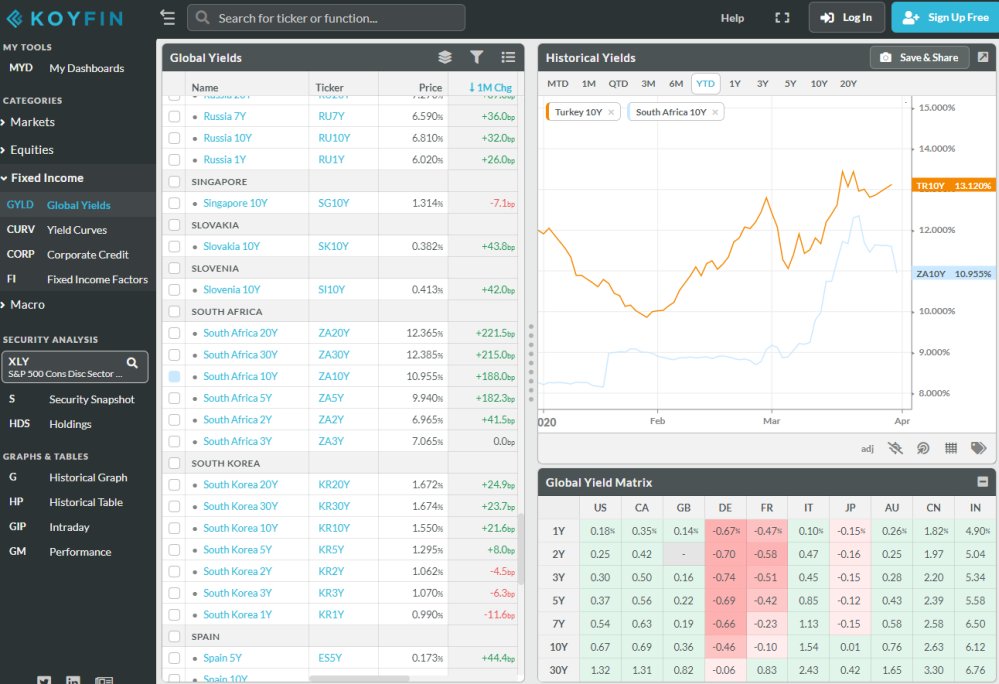Toggle fullscreen mode icon

click(x=782, y=18)
